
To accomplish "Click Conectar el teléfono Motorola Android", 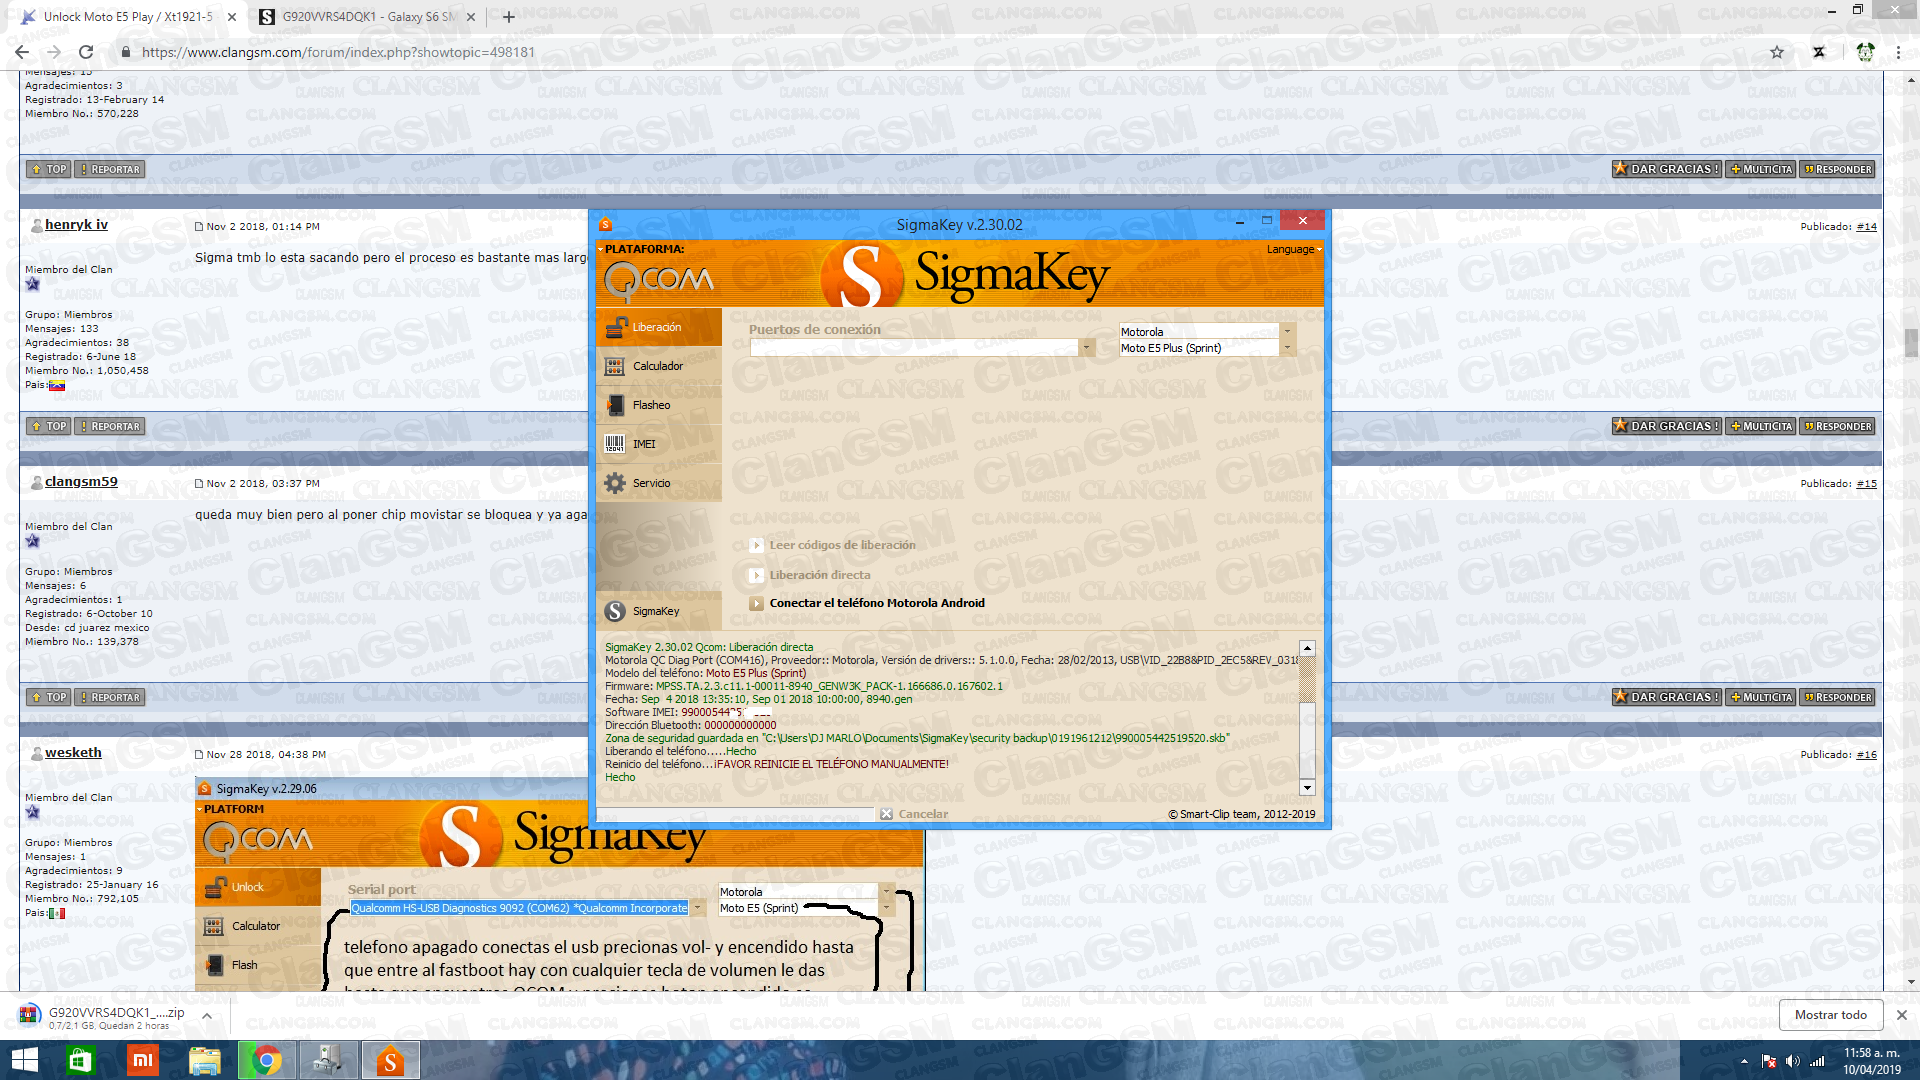I will point(877,603).
